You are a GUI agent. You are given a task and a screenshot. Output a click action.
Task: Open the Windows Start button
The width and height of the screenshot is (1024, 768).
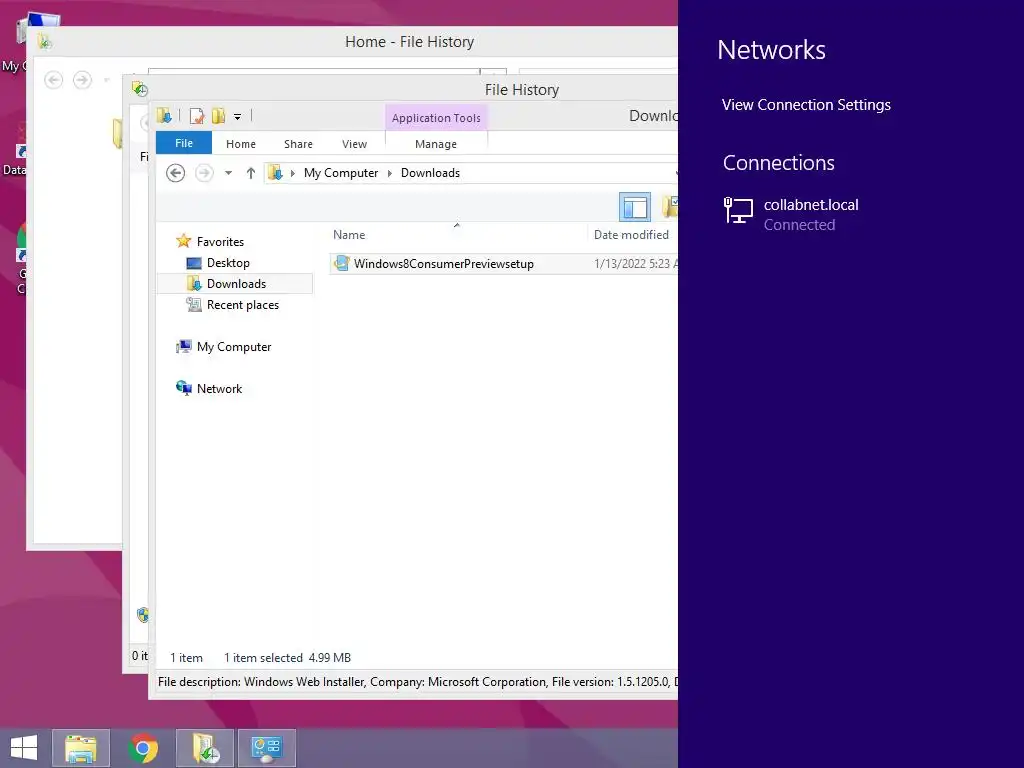coord(24,748)
